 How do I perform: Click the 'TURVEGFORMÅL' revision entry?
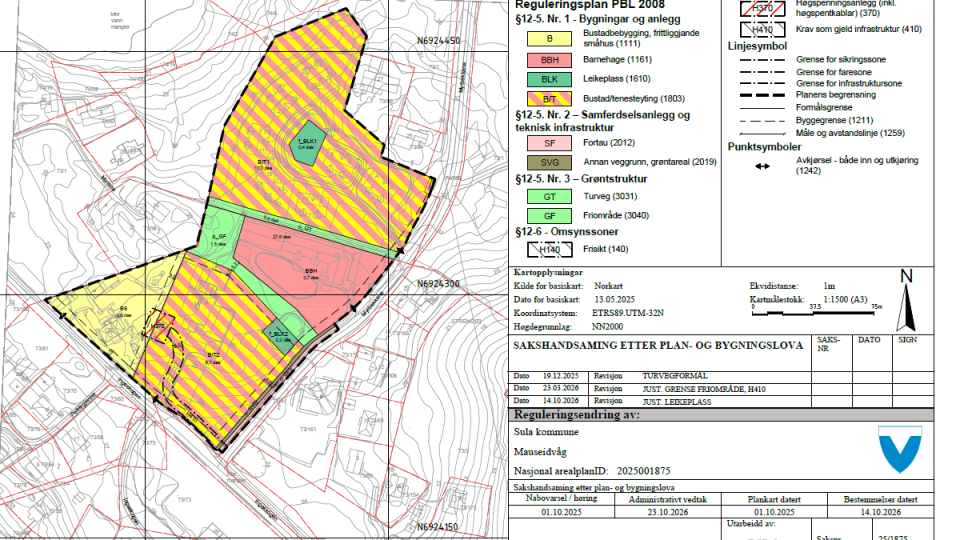pos(675,376)
